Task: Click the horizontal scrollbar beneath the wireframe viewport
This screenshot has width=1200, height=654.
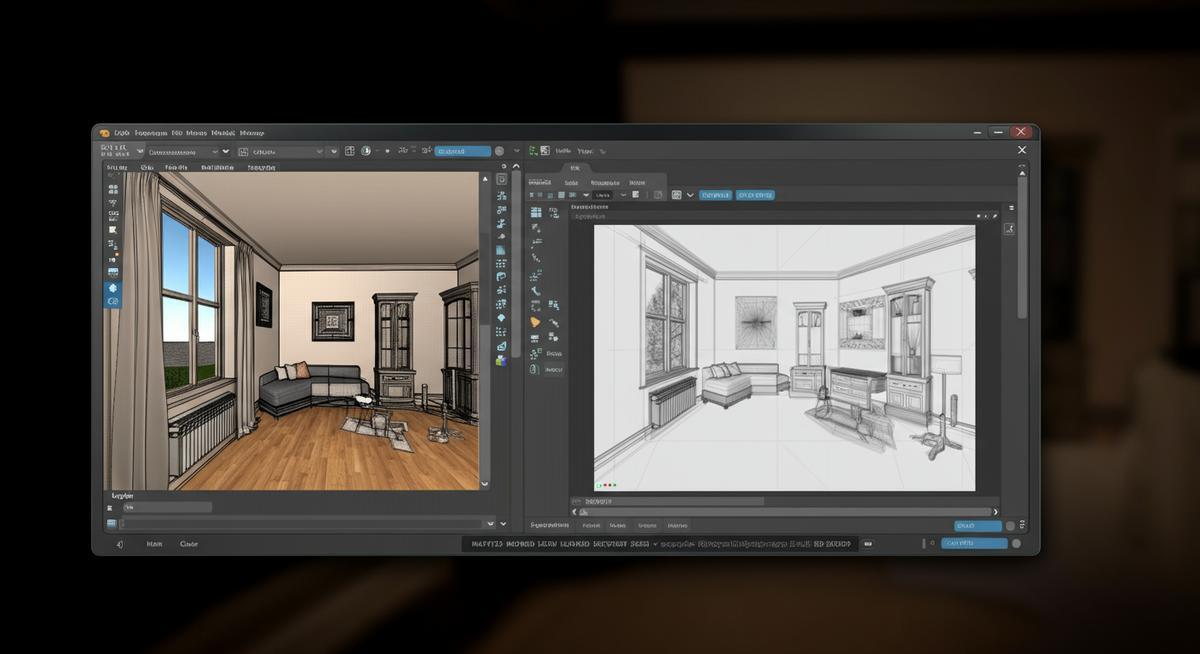Action: click(x=780, y=512)
